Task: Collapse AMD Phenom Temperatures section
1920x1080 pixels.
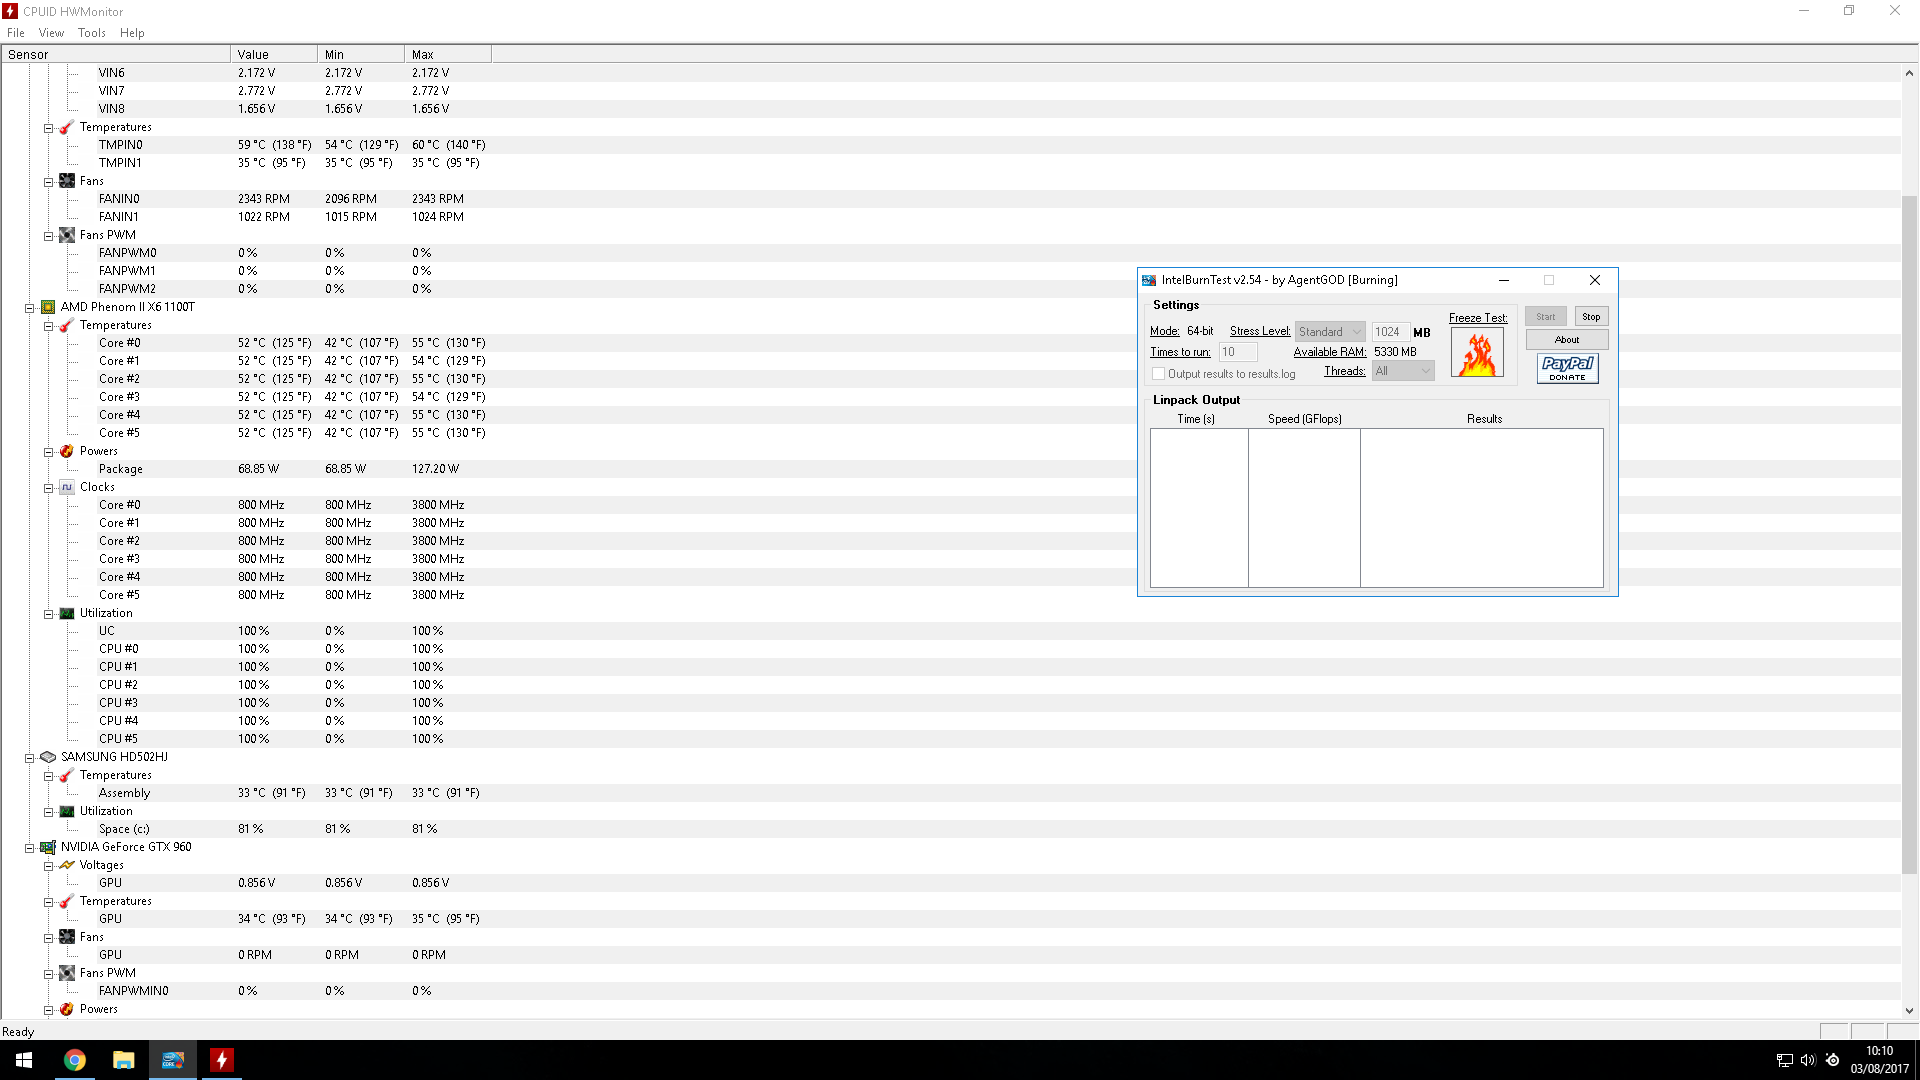Action: point(48,326)
